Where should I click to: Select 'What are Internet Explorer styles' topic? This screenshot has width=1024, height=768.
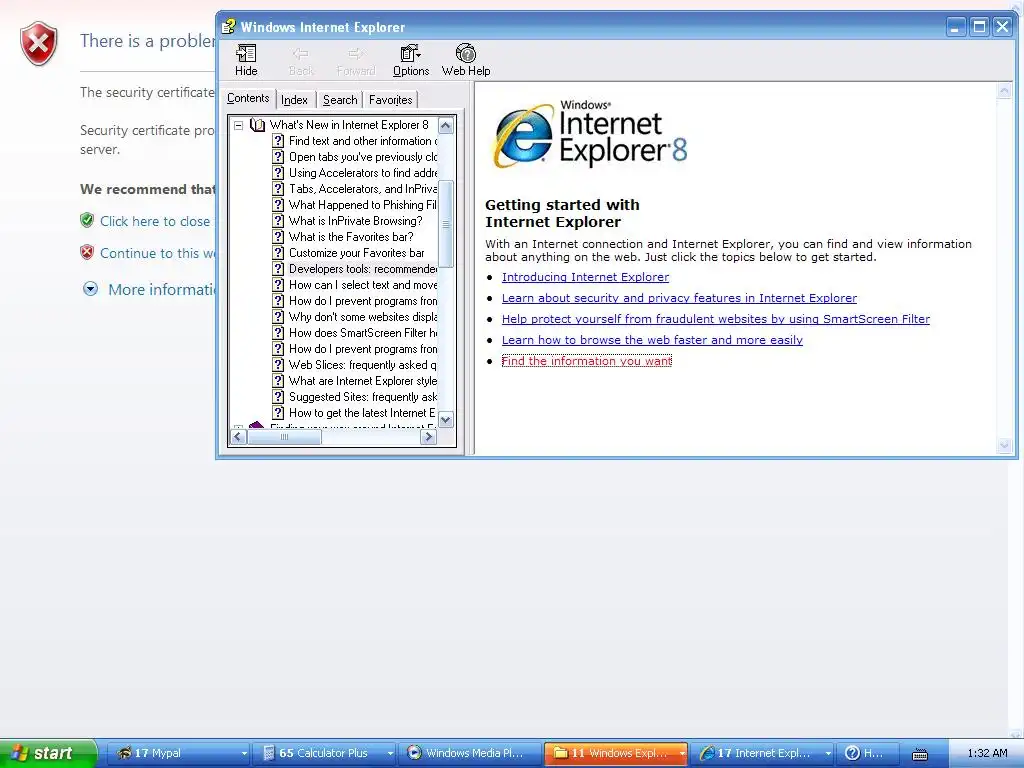click(363, 381)
